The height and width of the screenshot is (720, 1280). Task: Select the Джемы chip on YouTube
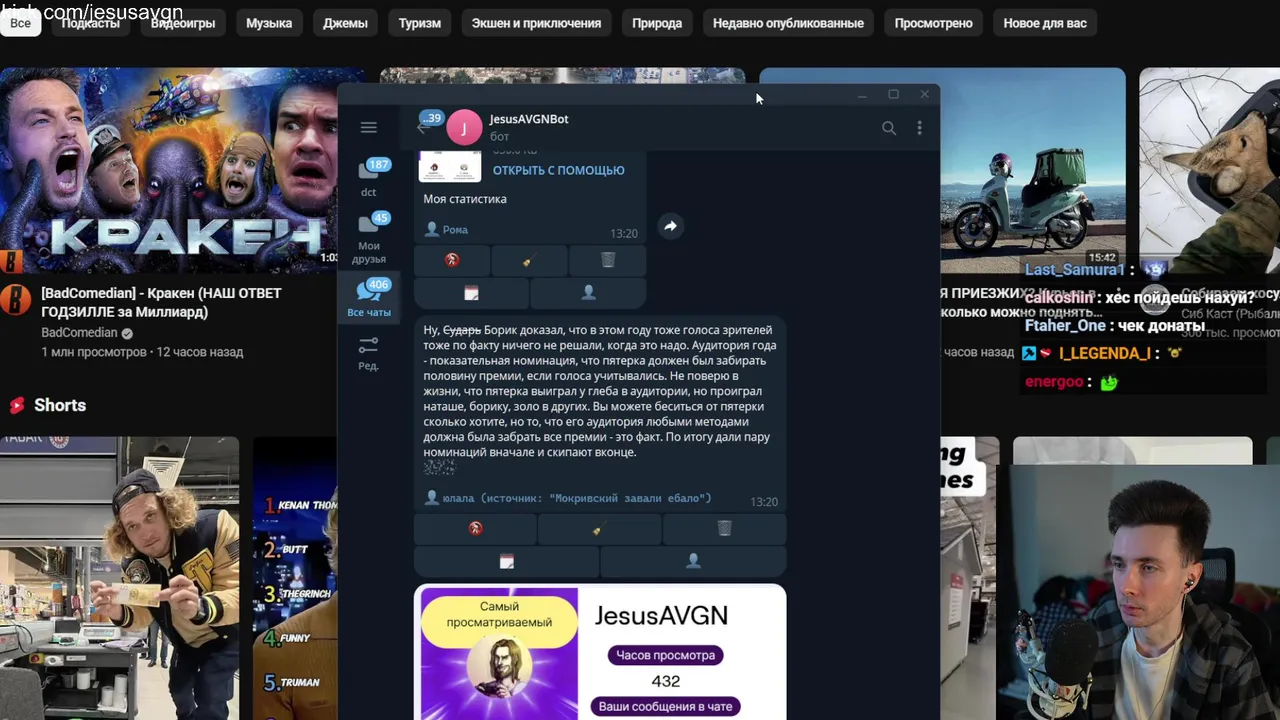pos(345,23)
